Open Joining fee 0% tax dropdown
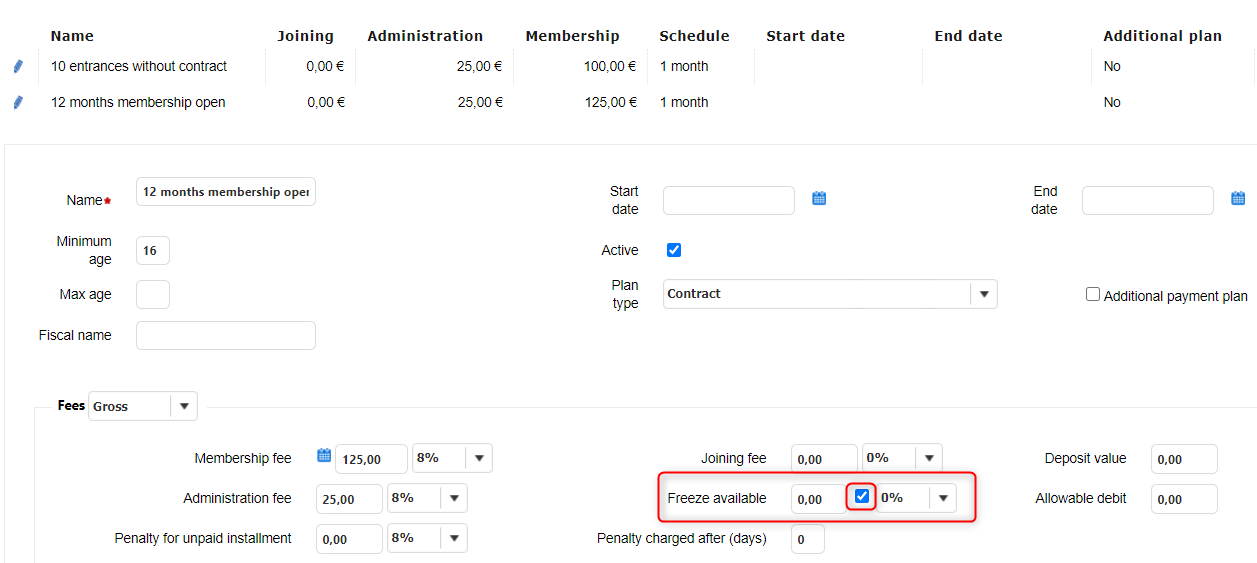Screen dimensions: 1257x563 [x=929, y=458]
